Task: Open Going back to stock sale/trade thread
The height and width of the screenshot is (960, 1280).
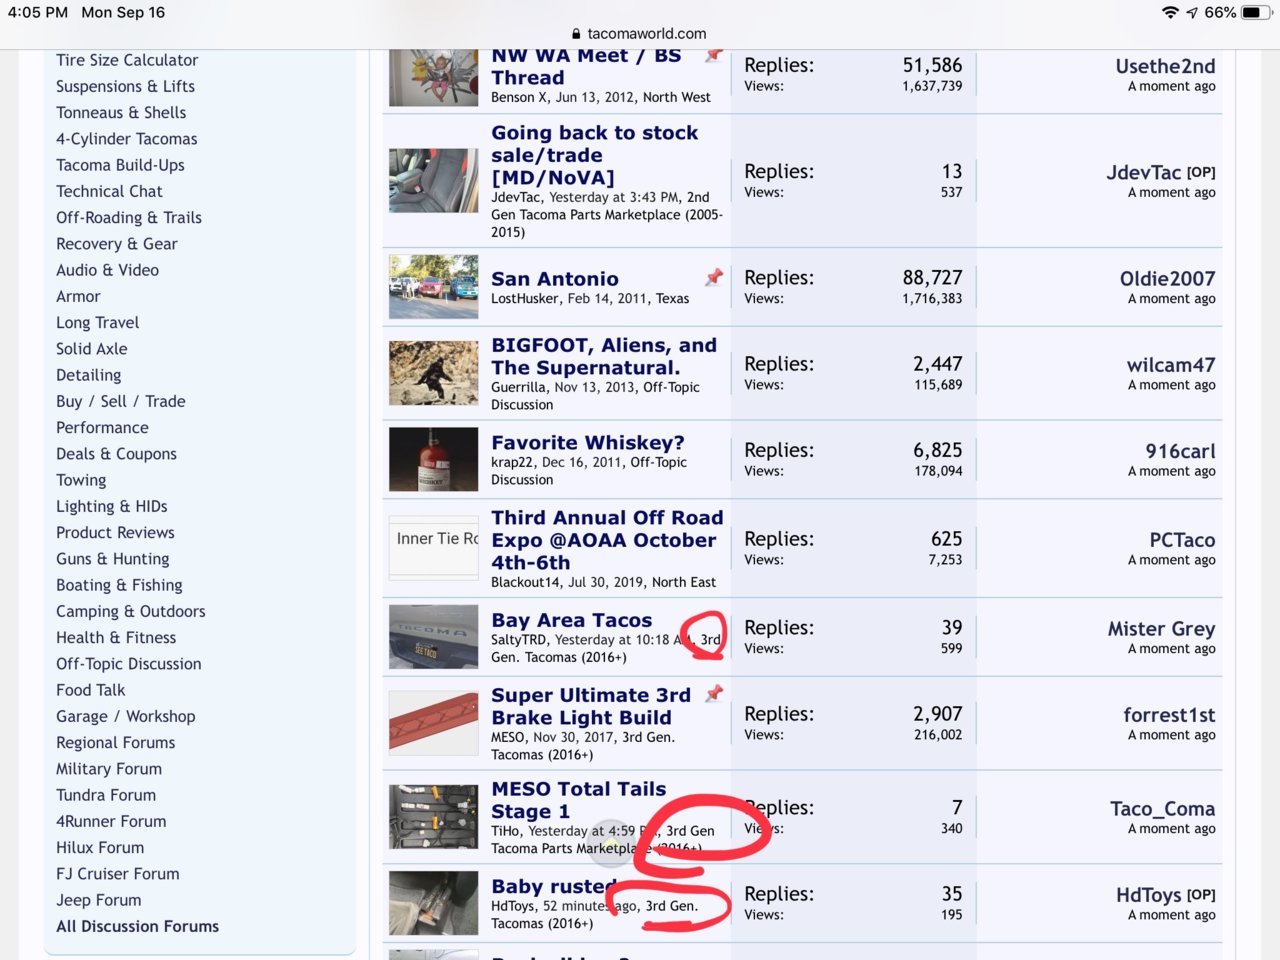Action: click(x=595, y=155)
